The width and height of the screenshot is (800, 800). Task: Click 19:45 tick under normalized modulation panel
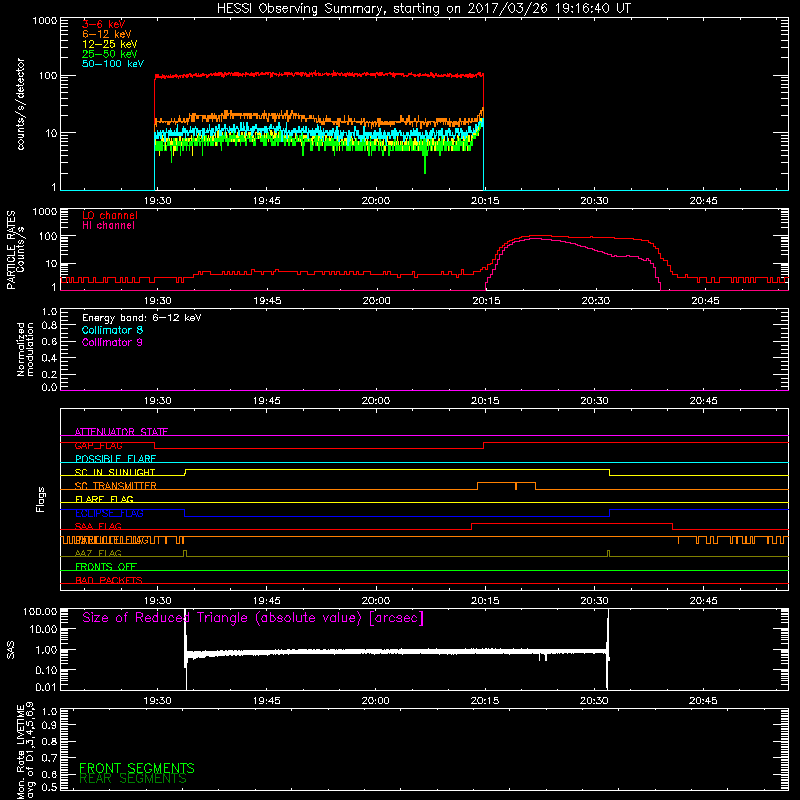coord(266,401)
